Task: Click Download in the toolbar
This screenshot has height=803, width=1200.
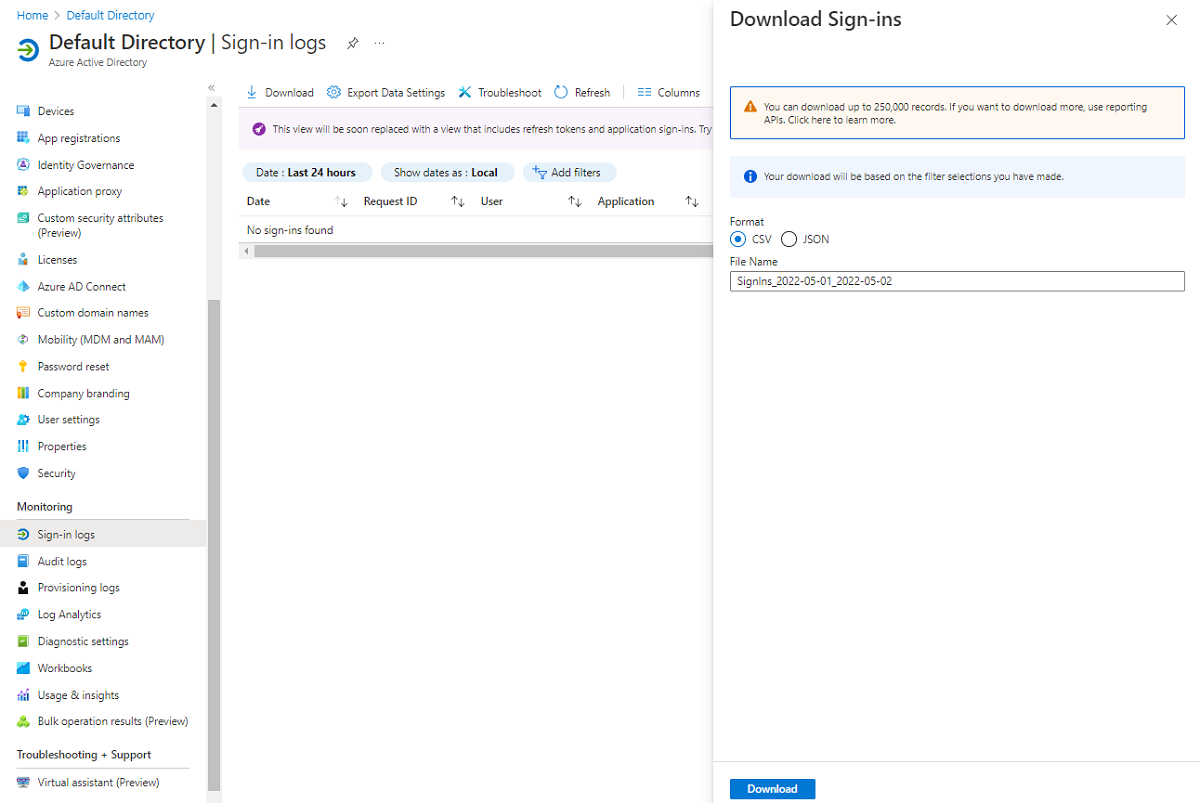Action: 280,92
